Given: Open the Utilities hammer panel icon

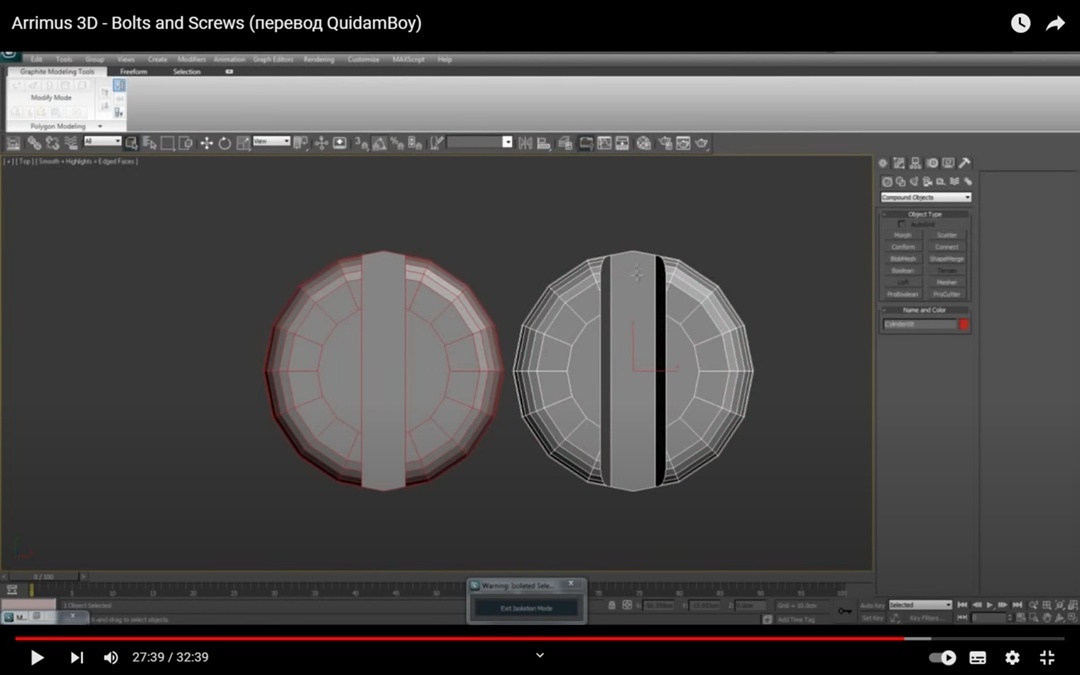Looking at the screenshot, I should 964,163.
